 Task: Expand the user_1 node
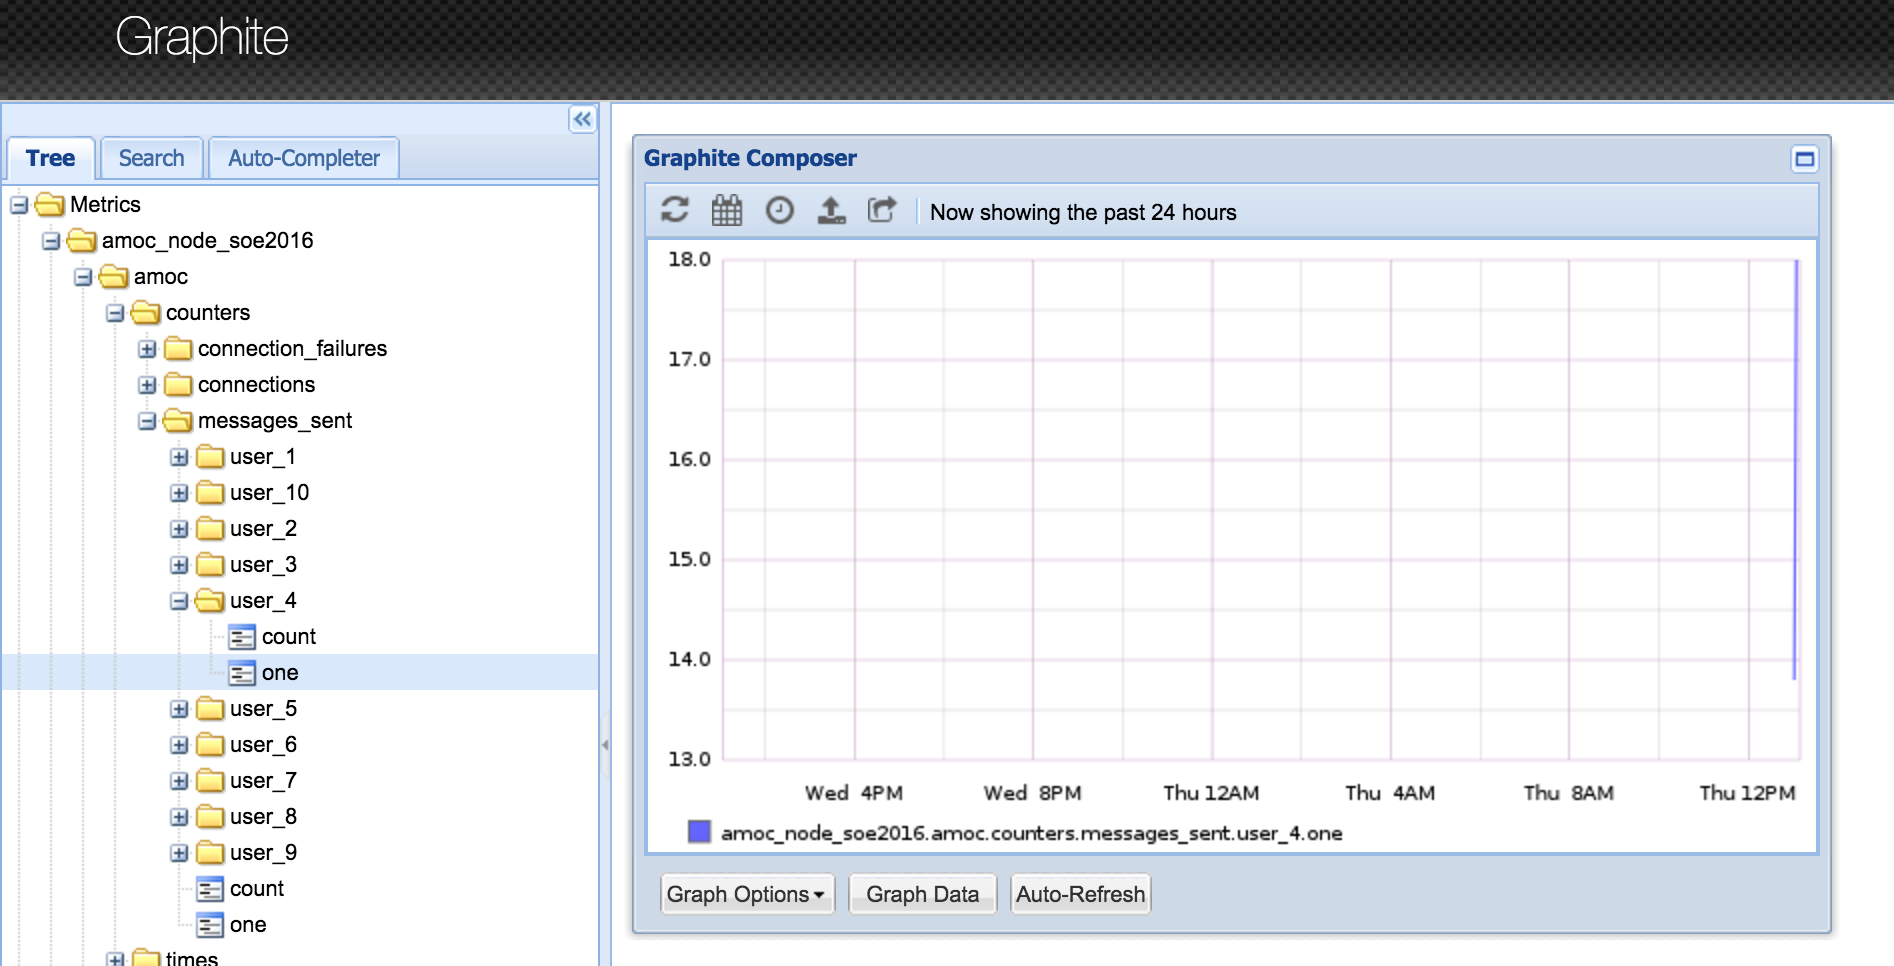pos(179,457)
